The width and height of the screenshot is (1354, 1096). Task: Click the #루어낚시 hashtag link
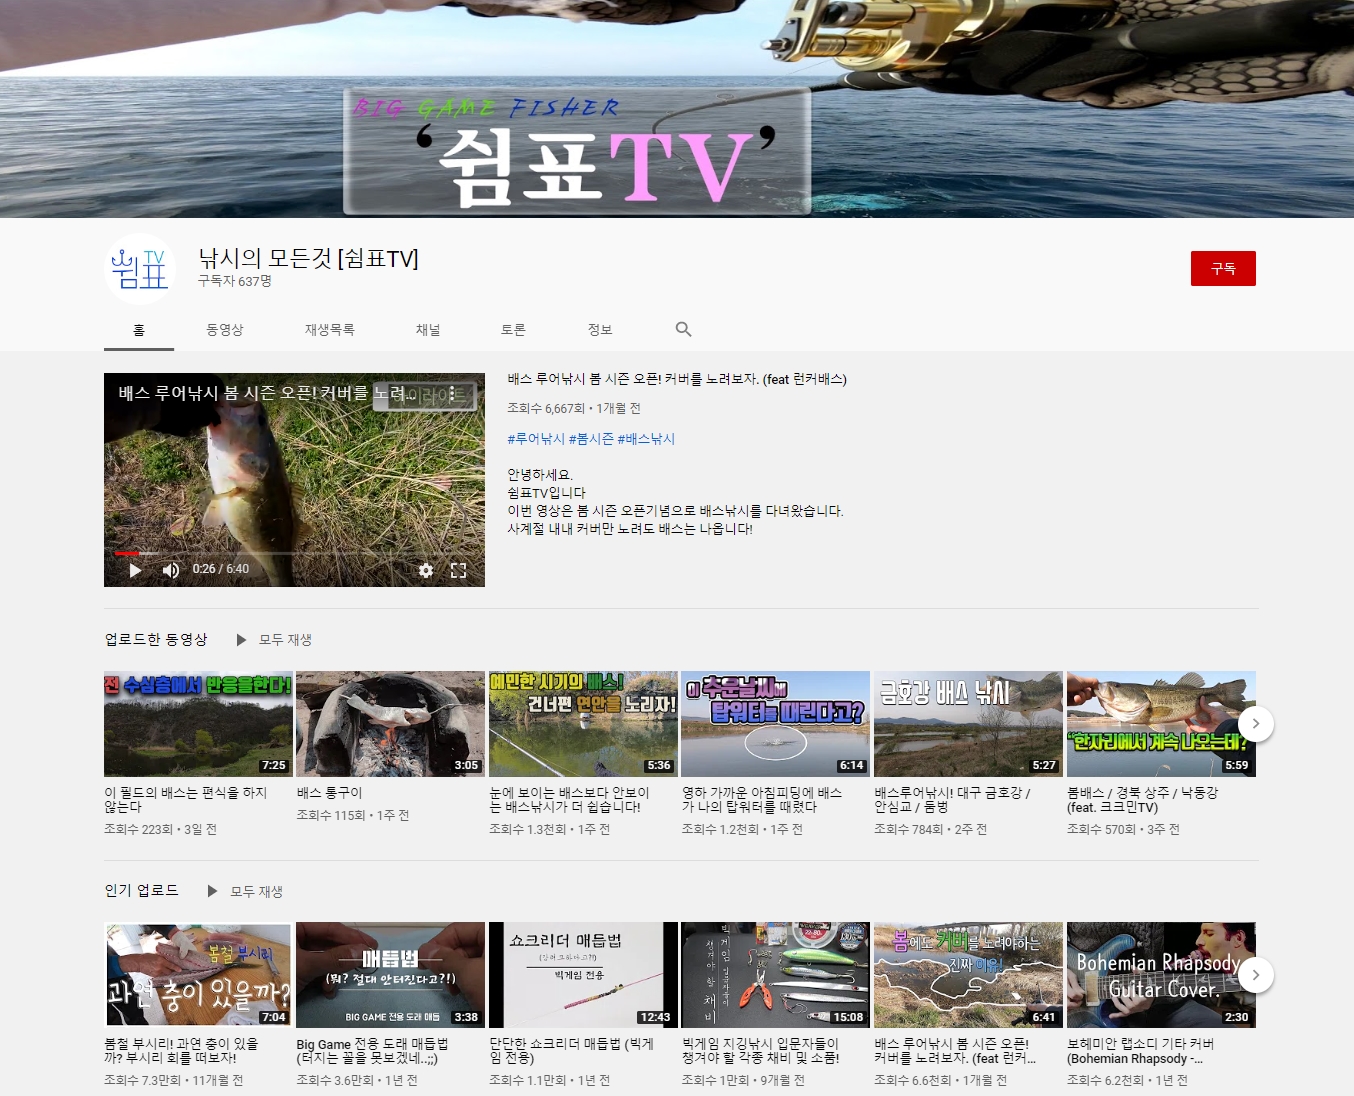pyautogui.click(x=535, y=439)
